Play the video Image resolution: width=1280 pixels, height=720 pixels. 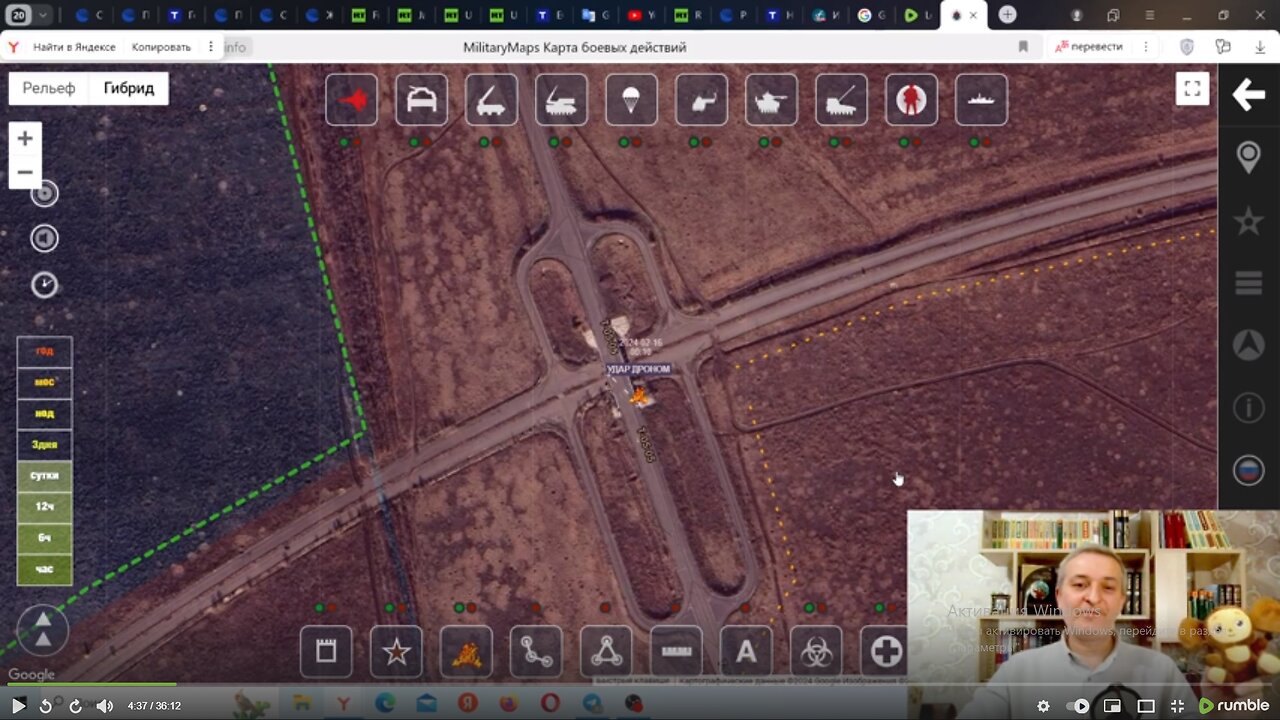click(18, 706)
